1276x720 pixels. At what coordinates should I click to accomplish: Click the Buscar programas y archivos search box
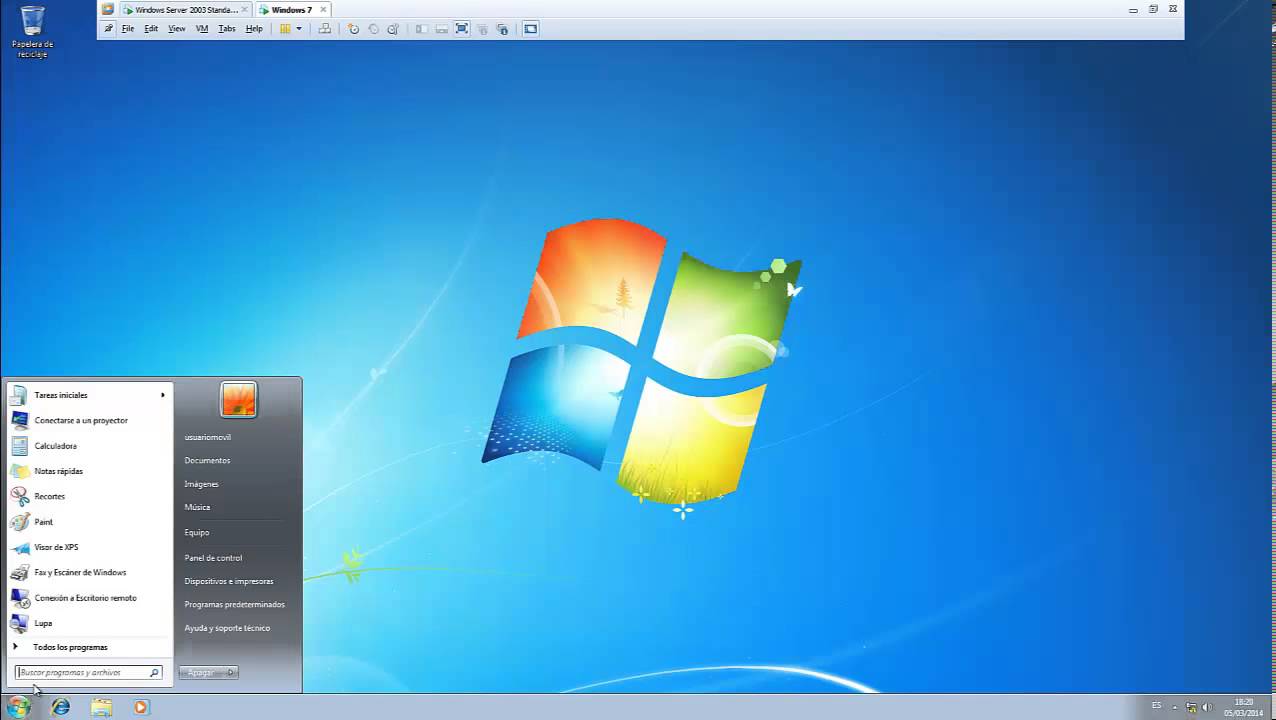click(88, 673)
